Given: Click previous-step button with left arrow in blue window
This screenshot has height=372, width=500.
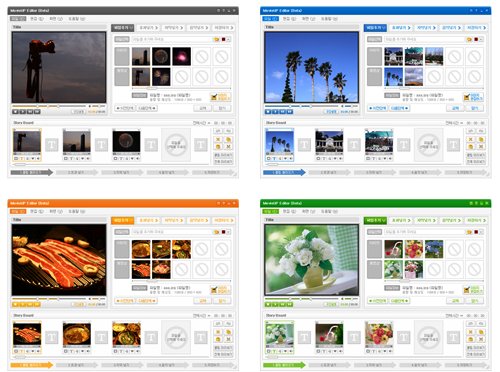Looking at the screenshot, I should [x=378, y=108].
